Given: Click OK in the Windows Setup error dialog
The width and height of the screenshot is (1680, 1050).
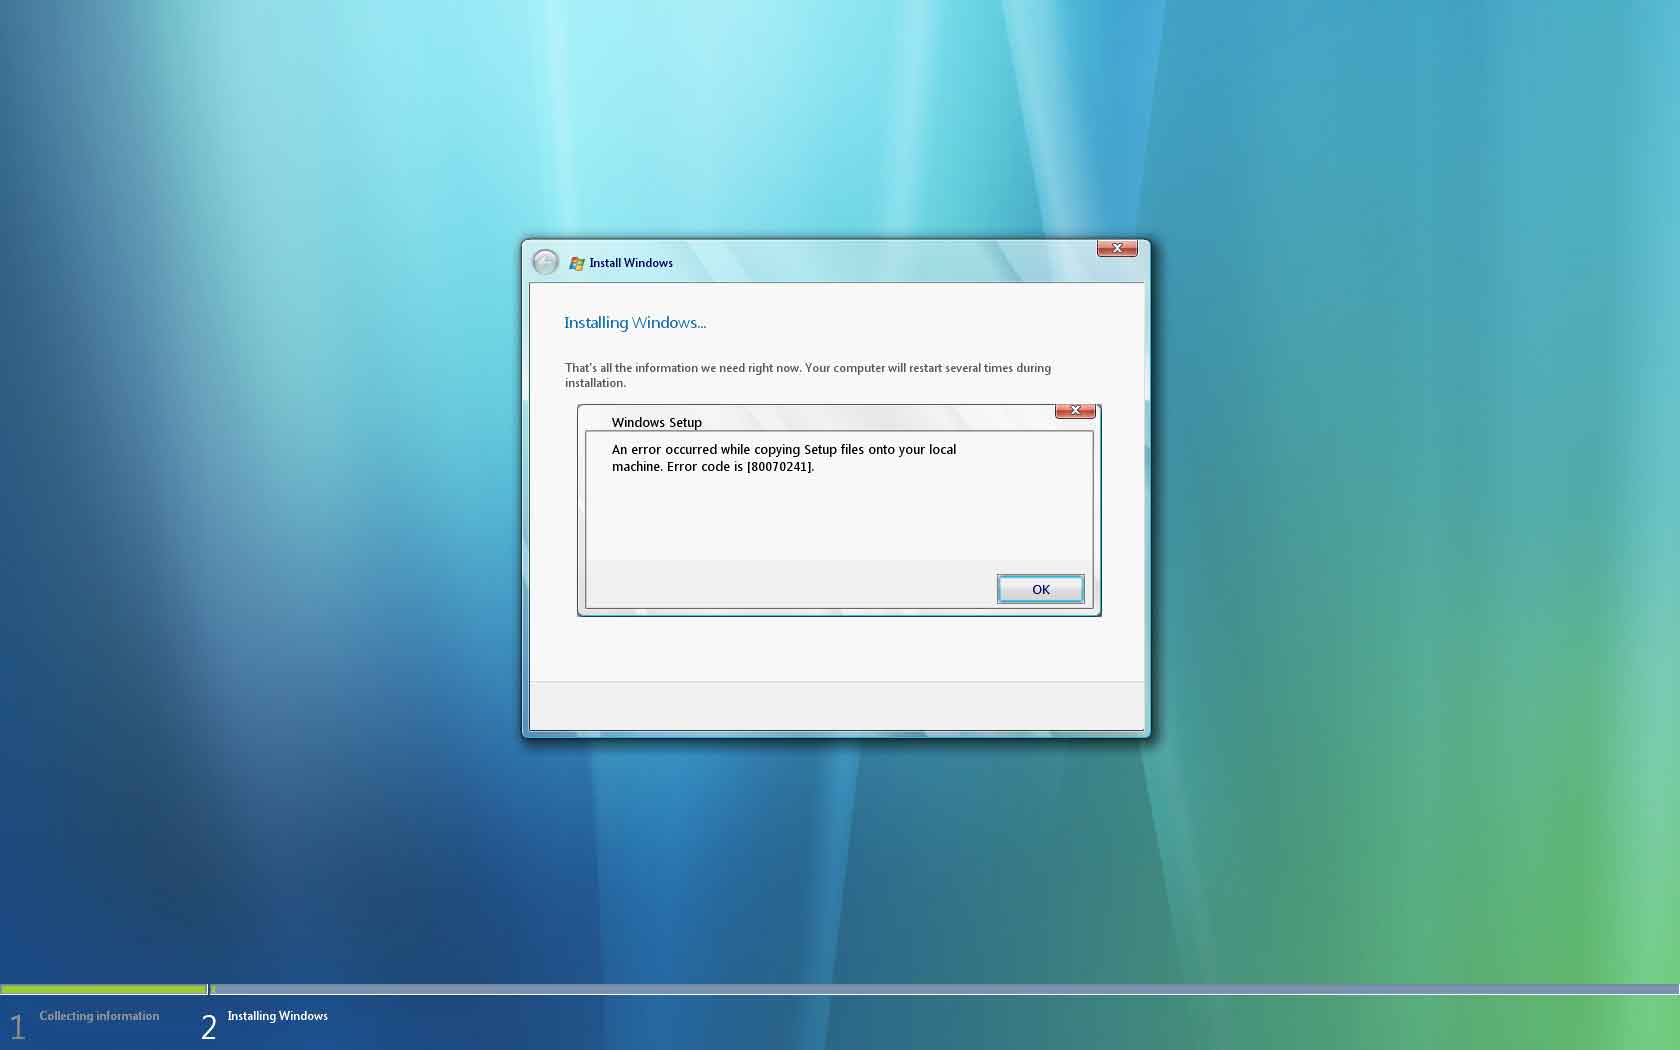Looking at the screenshot, I should pos(1040,589).
